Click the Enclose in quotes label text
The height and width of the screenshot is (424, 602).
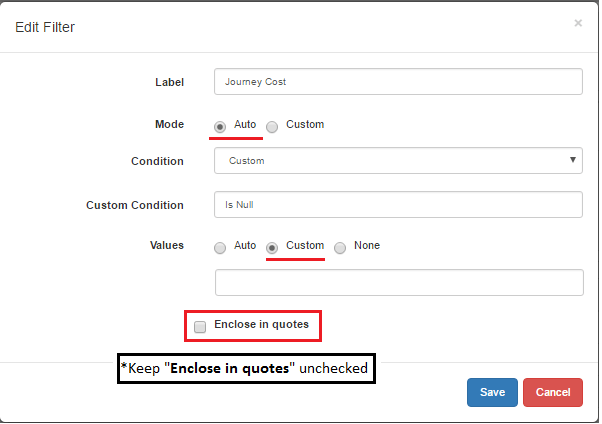(x=261, y=325)
